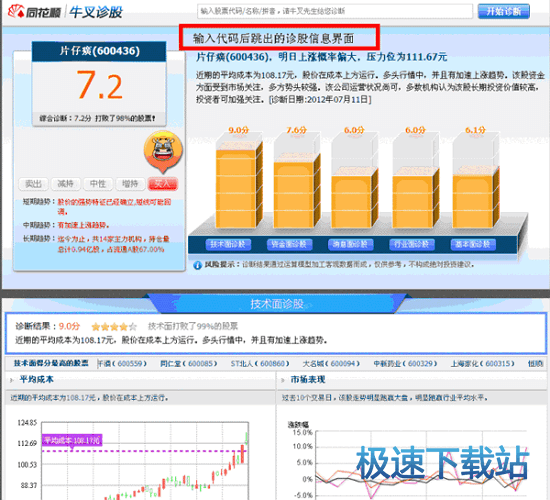Open the 技术面诊股 section header

[277, 304]
